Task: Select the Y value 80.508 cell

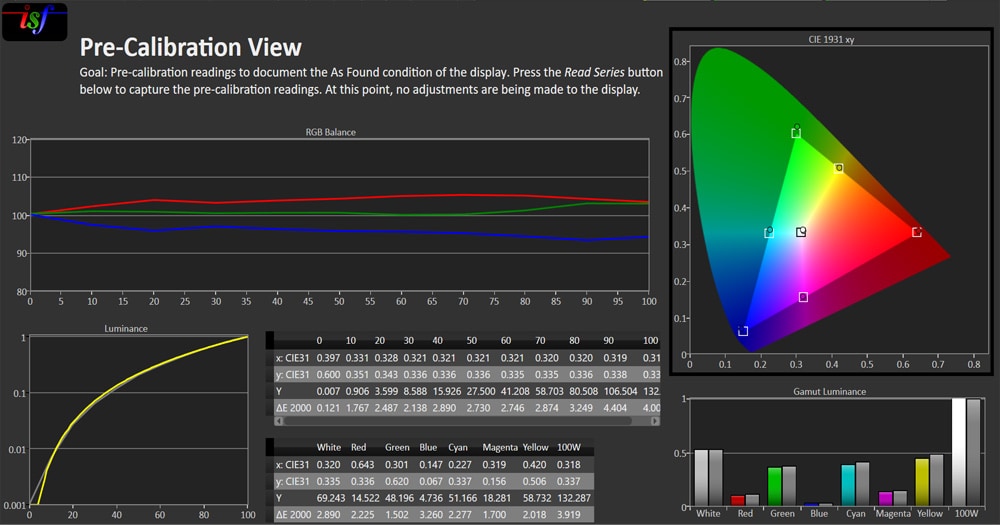Action: pos(583,391)
